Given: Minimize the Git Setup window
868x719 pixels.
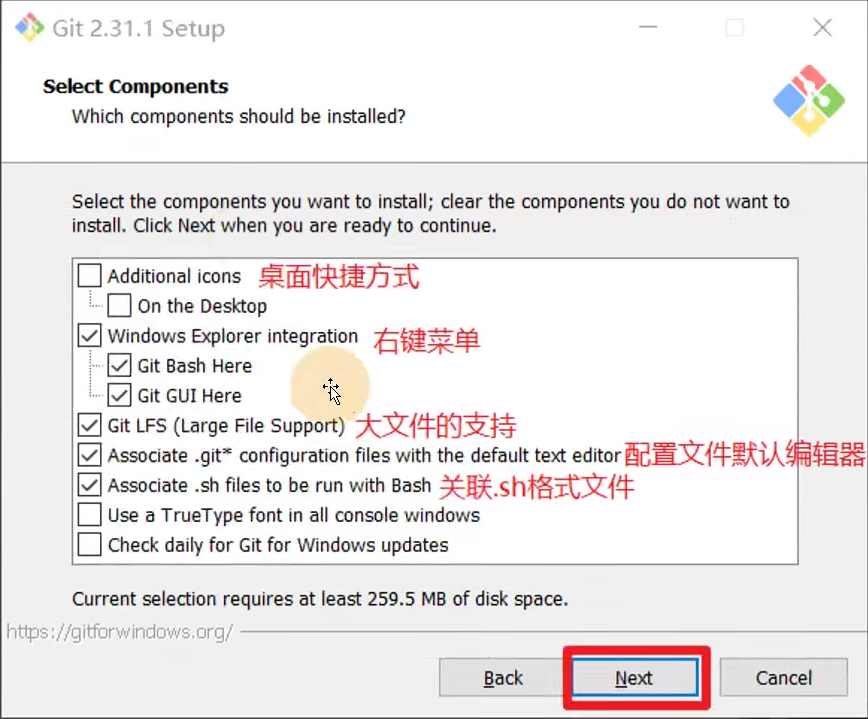Looking at the screenshot, I should (x=648, y=27).
